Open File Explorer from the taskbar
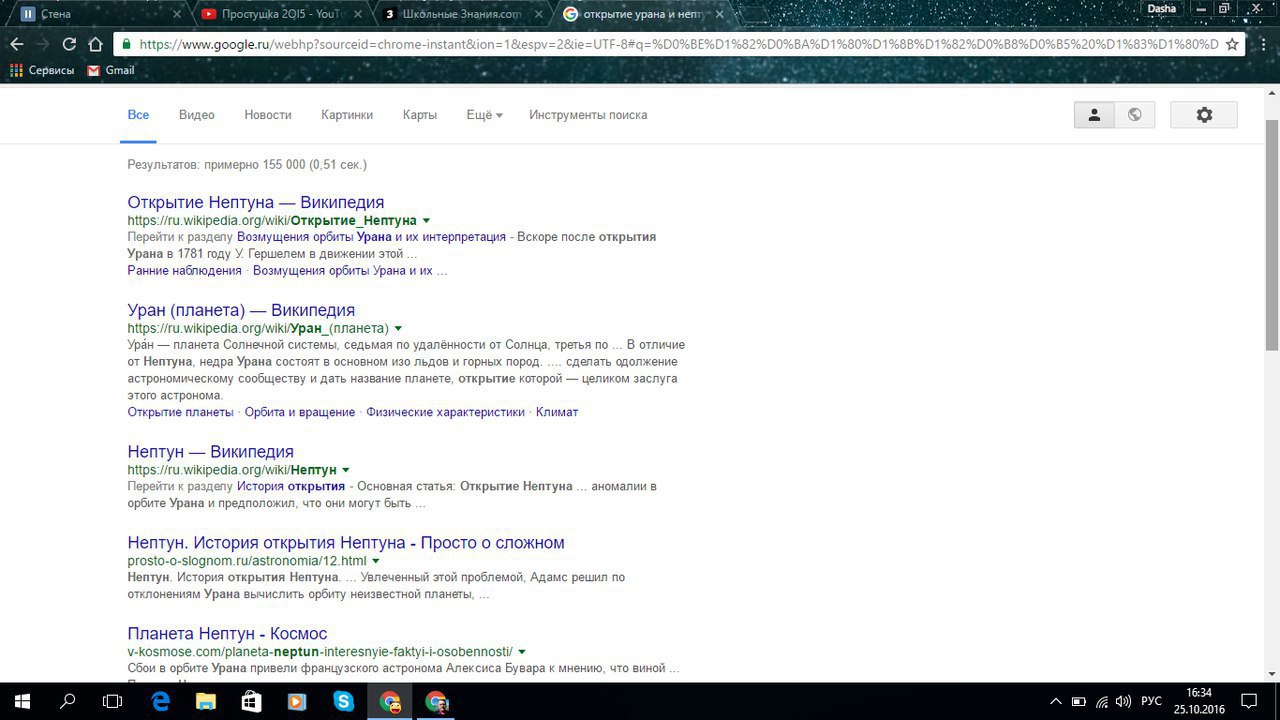Image resolution: width=1280 pixels, height=720 pixels. point(206,701)
